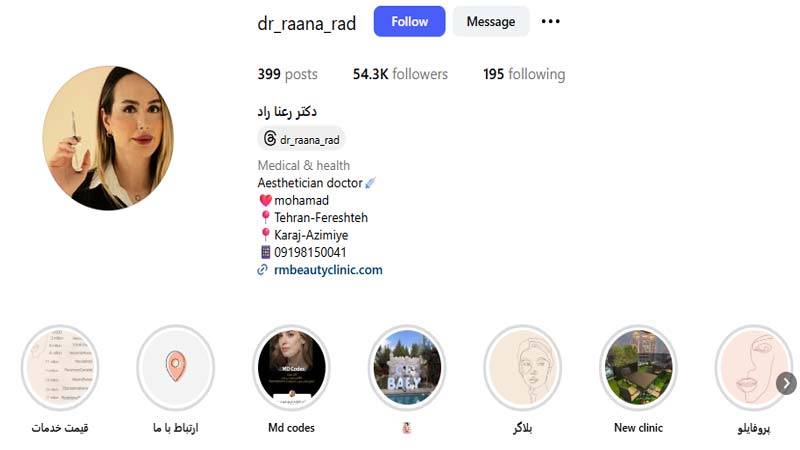
Task: View the 195 following list
Action: pyautogui.click(x=524, y=74)
